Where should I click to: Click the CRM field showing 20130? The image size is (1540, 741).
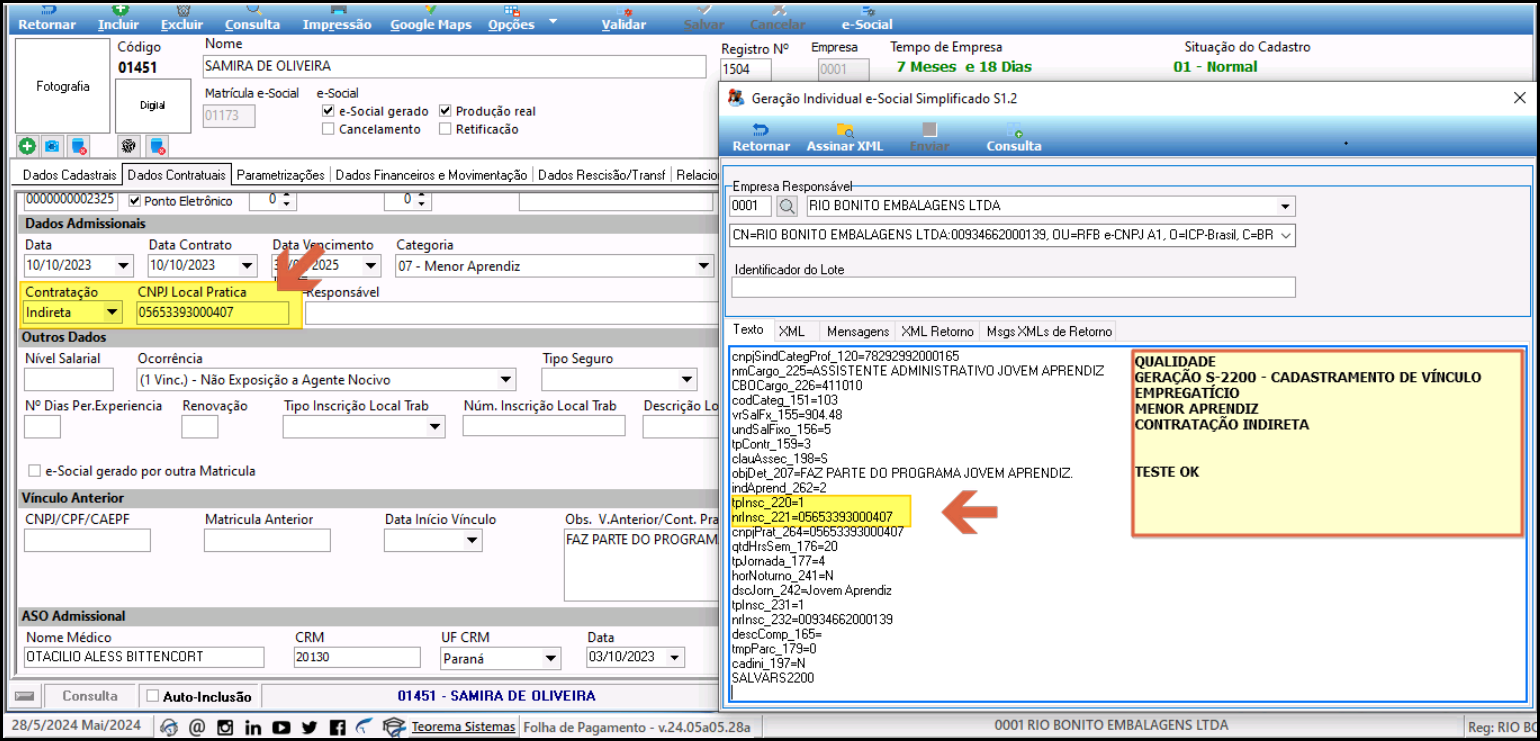tap(357, 657)
